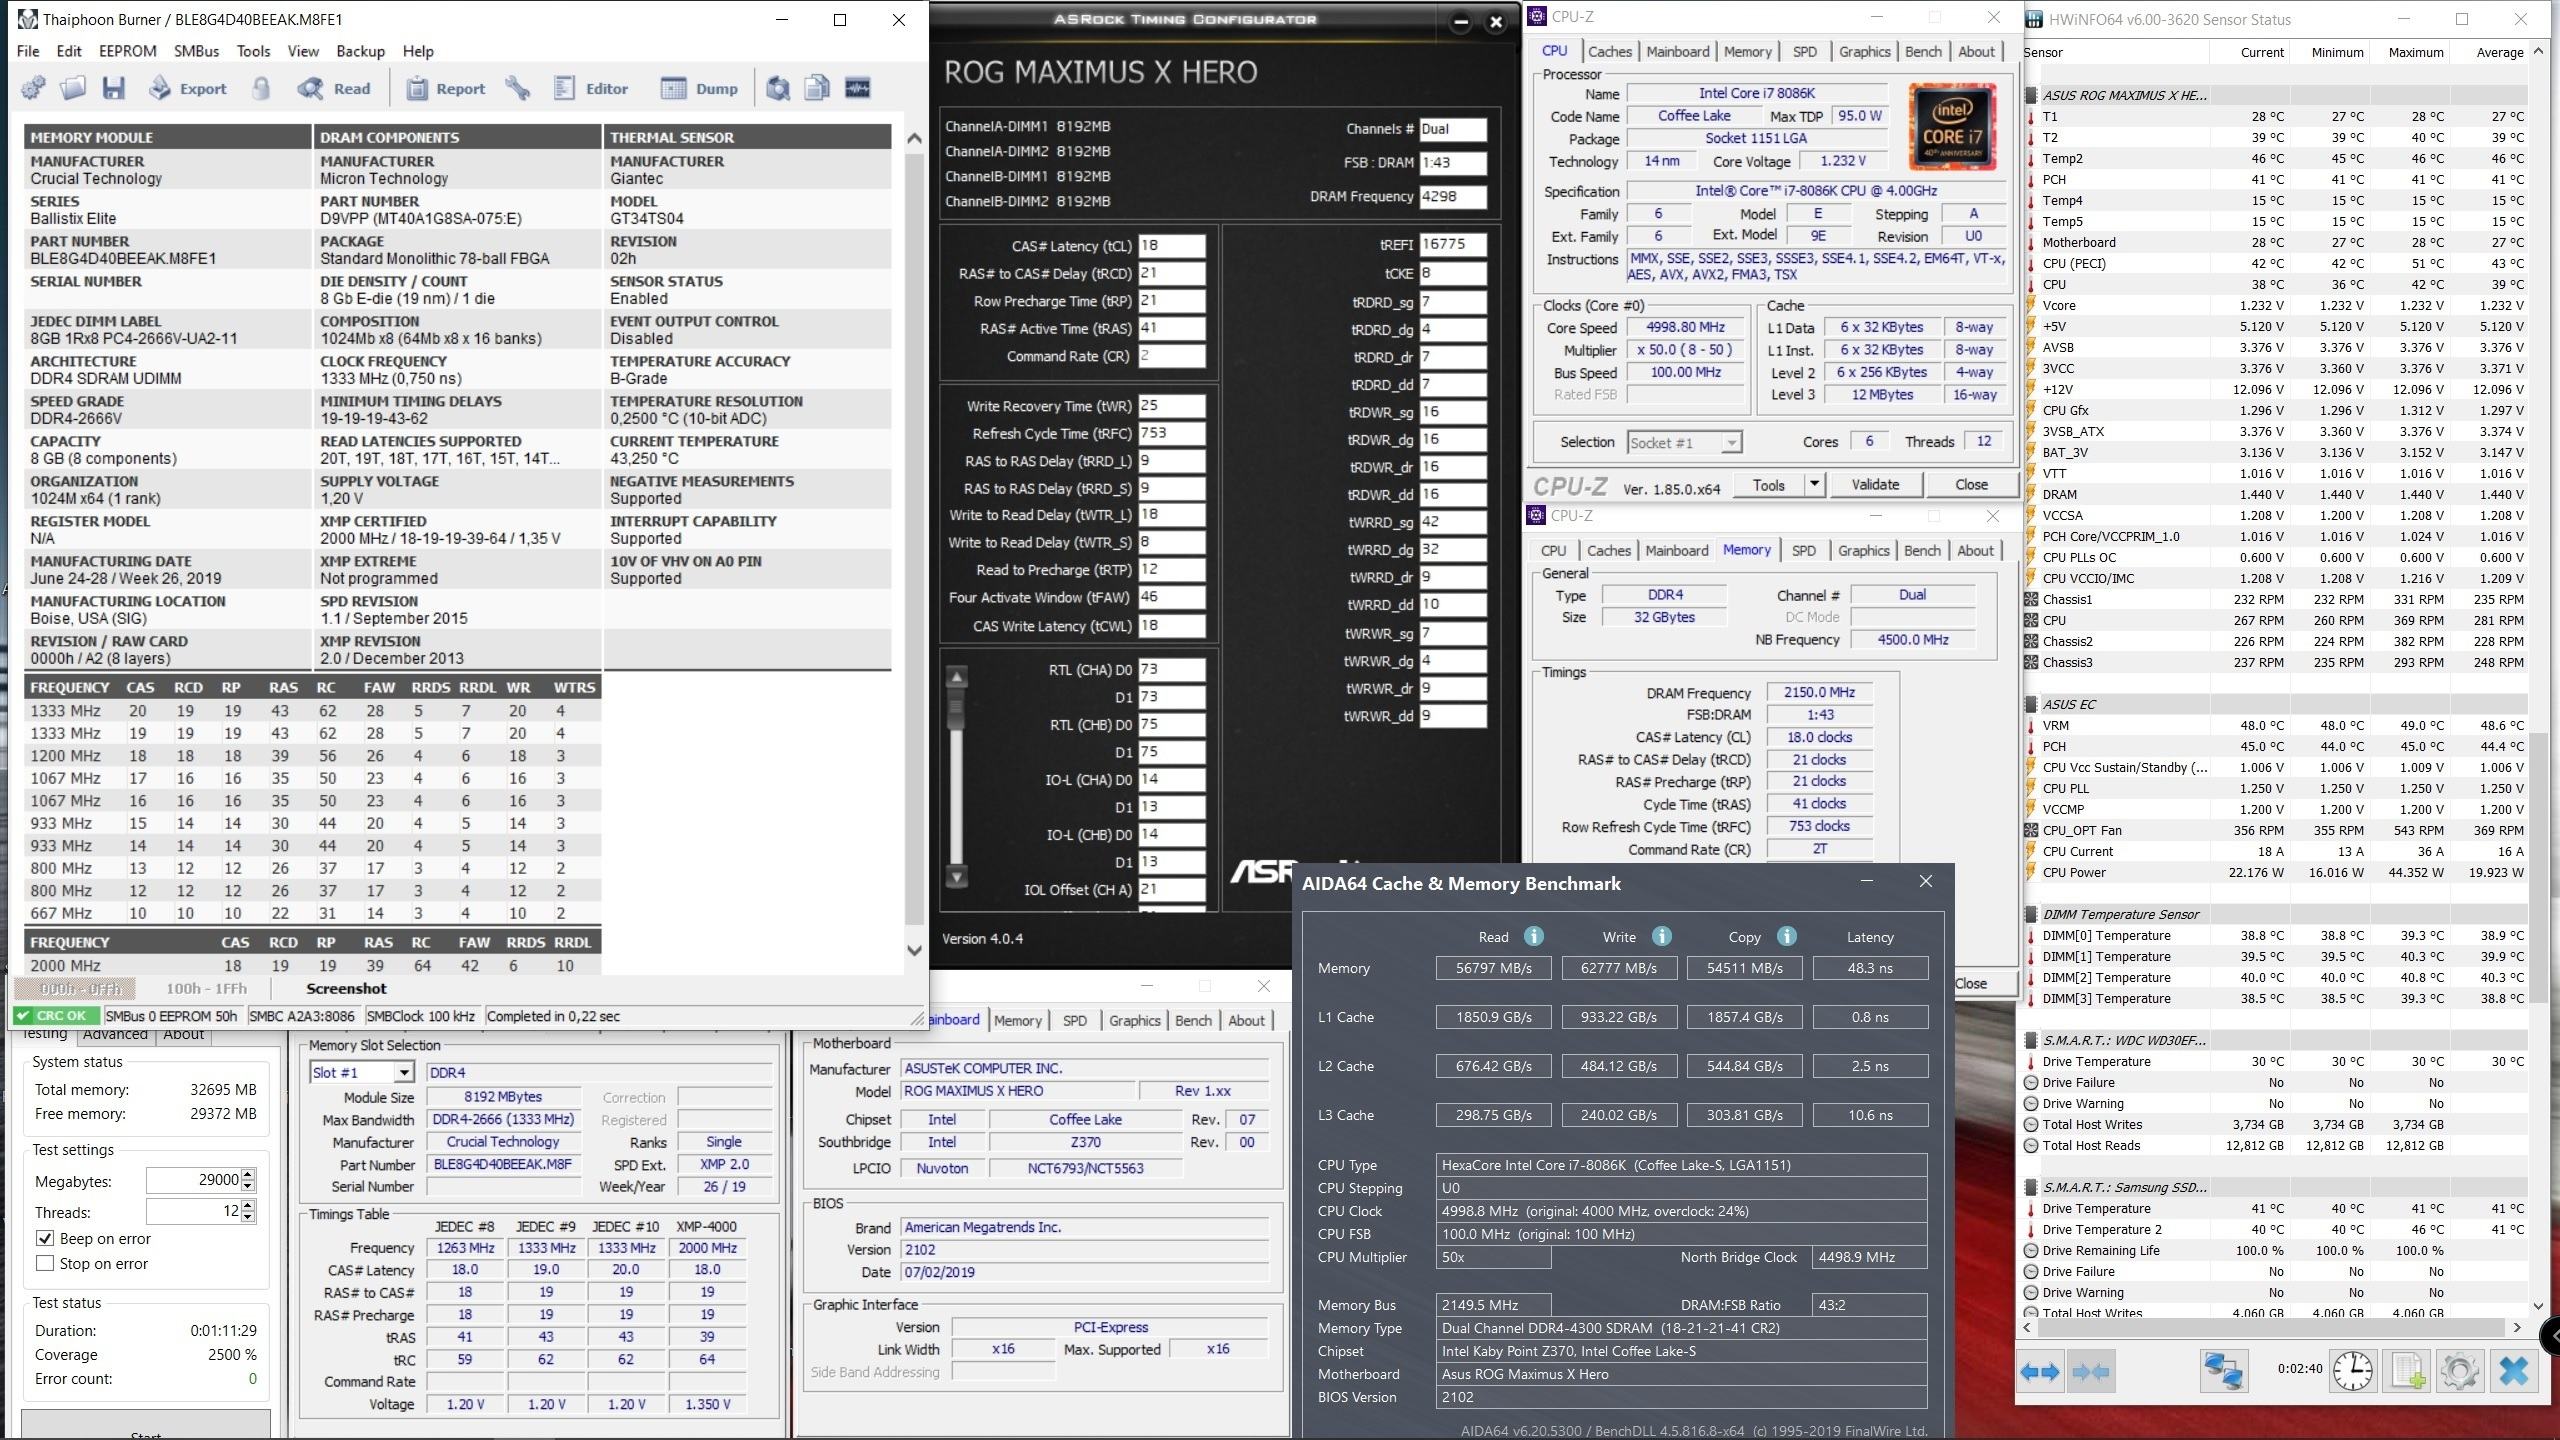The width and height of the screenshot is (2560, 1440).
Task: Click the Megabytes input field showing 29000
Action: [193, 1180]
